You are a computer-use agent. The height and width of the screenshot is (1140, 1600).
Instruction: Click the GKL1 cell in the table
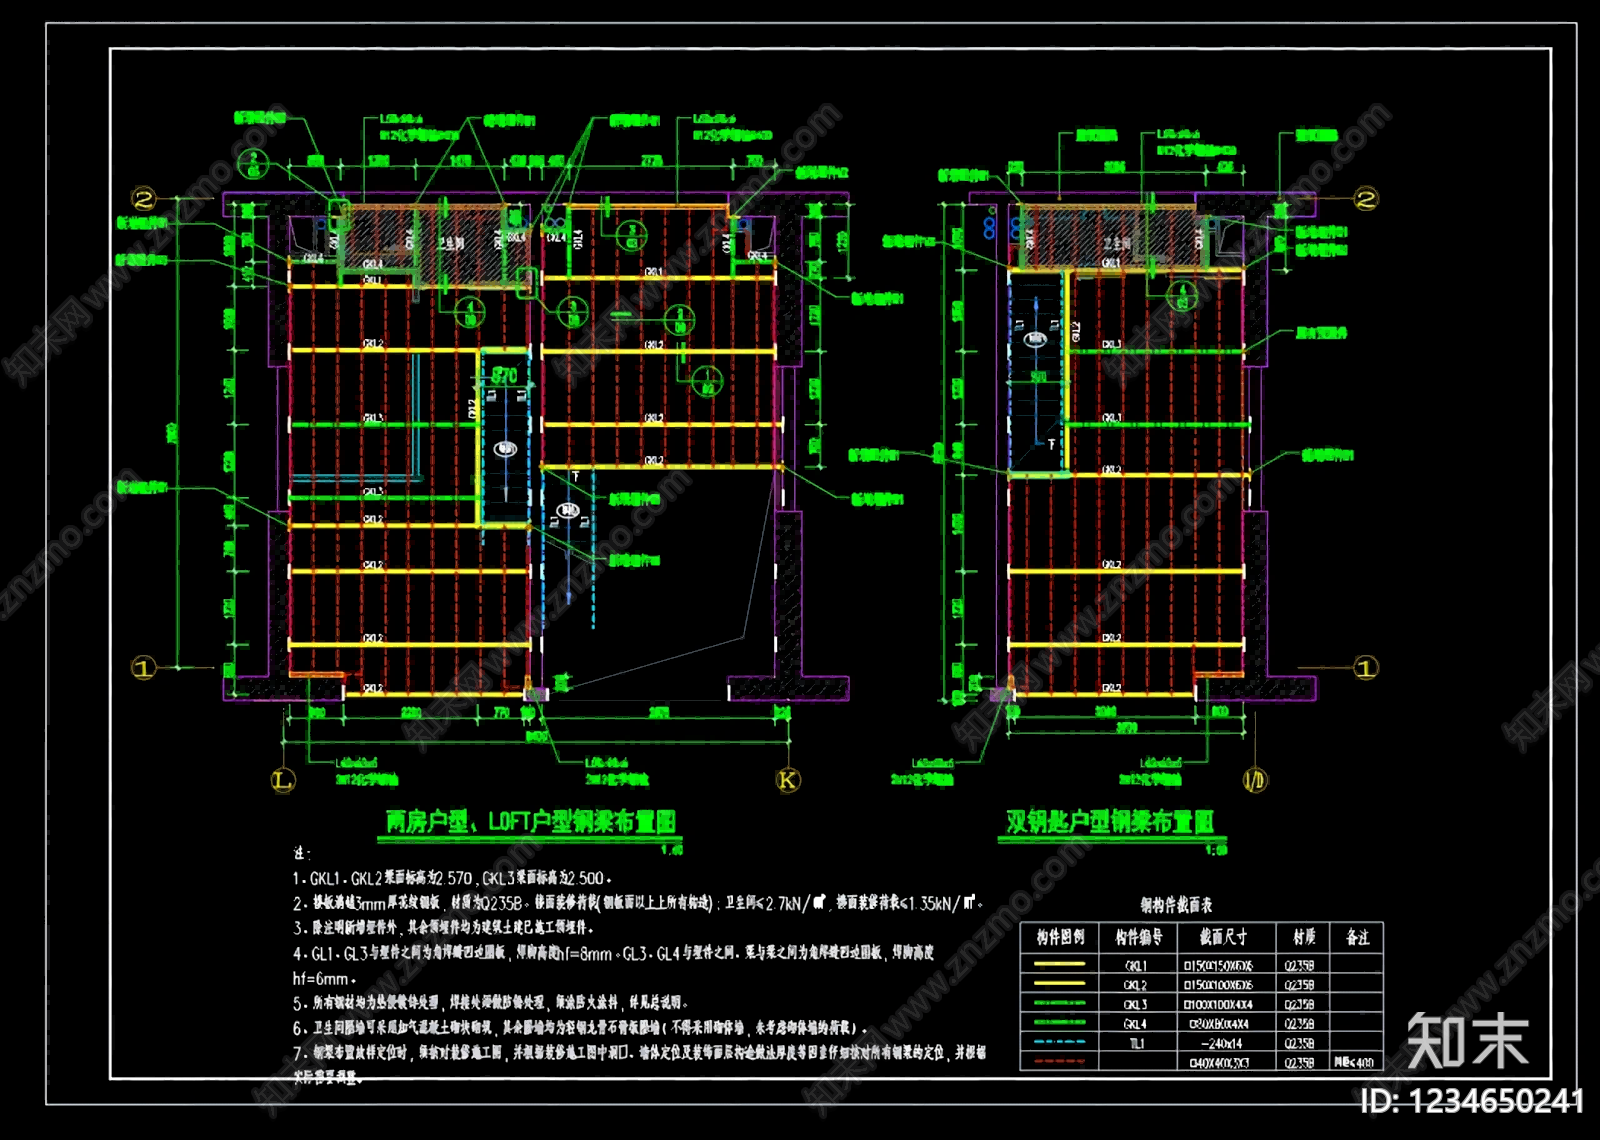pyautogui.click(x=1137, y=966)
